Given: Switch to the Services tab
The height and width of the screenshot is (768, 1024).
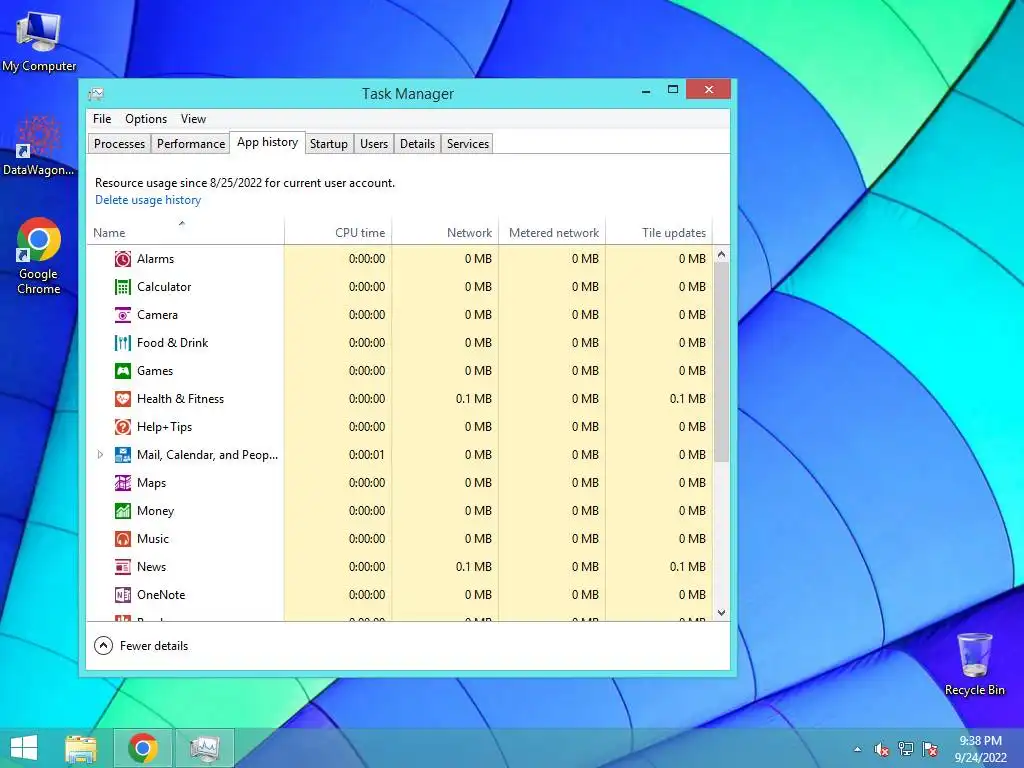Looking at the screenshot, I should click(468, 144).
